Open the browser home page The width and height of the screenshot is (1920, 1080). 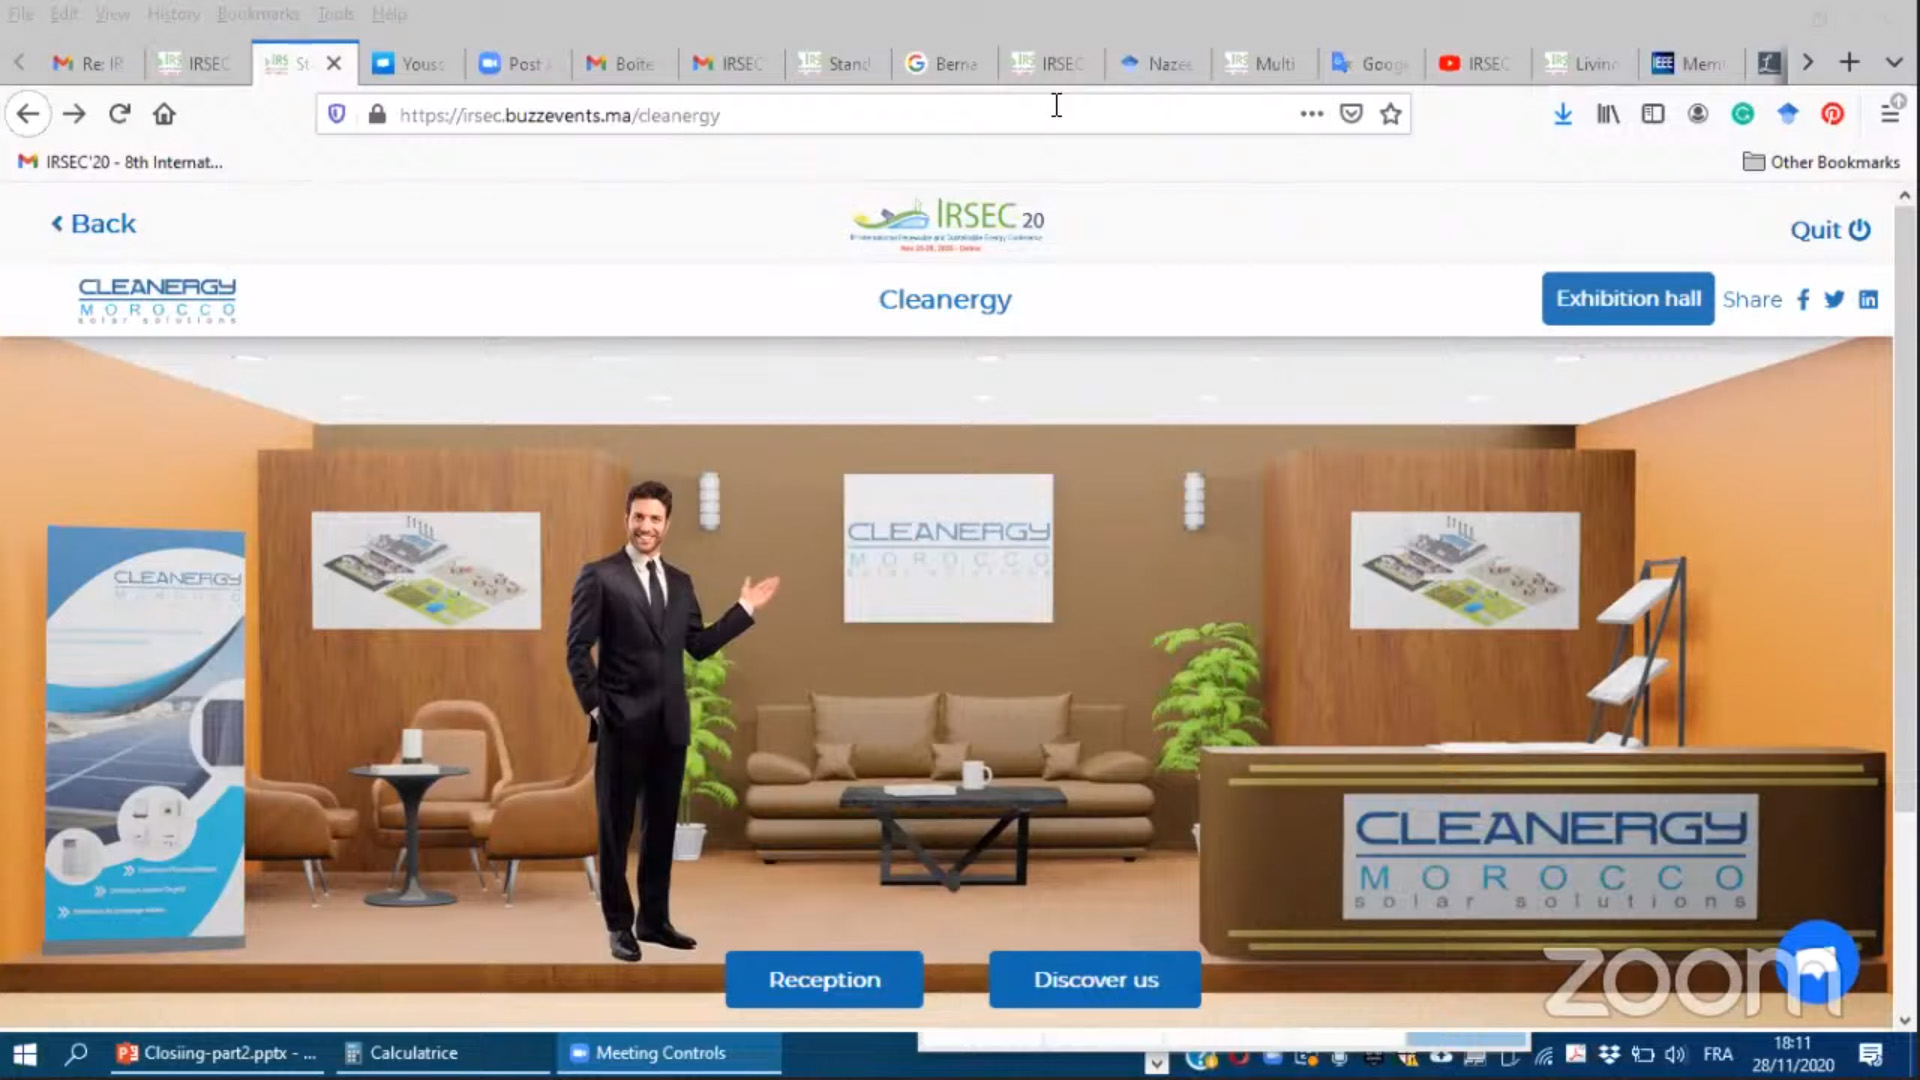pyautogui.click(x=164, y=114)
